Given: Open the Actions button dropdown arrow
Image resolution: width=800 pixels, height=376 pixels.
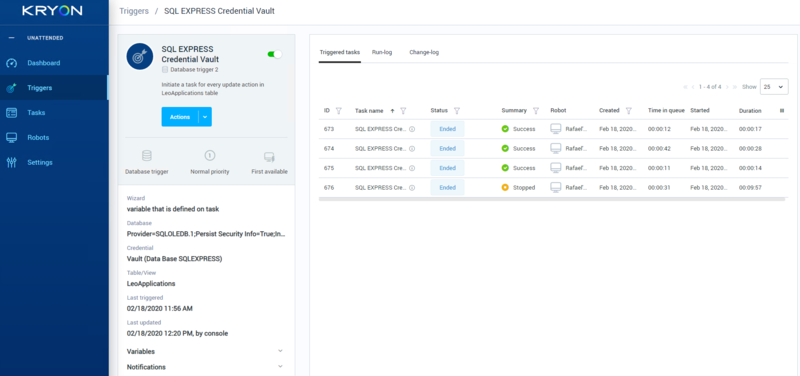Looking at the screenshot, I should (x=205, y=117).
